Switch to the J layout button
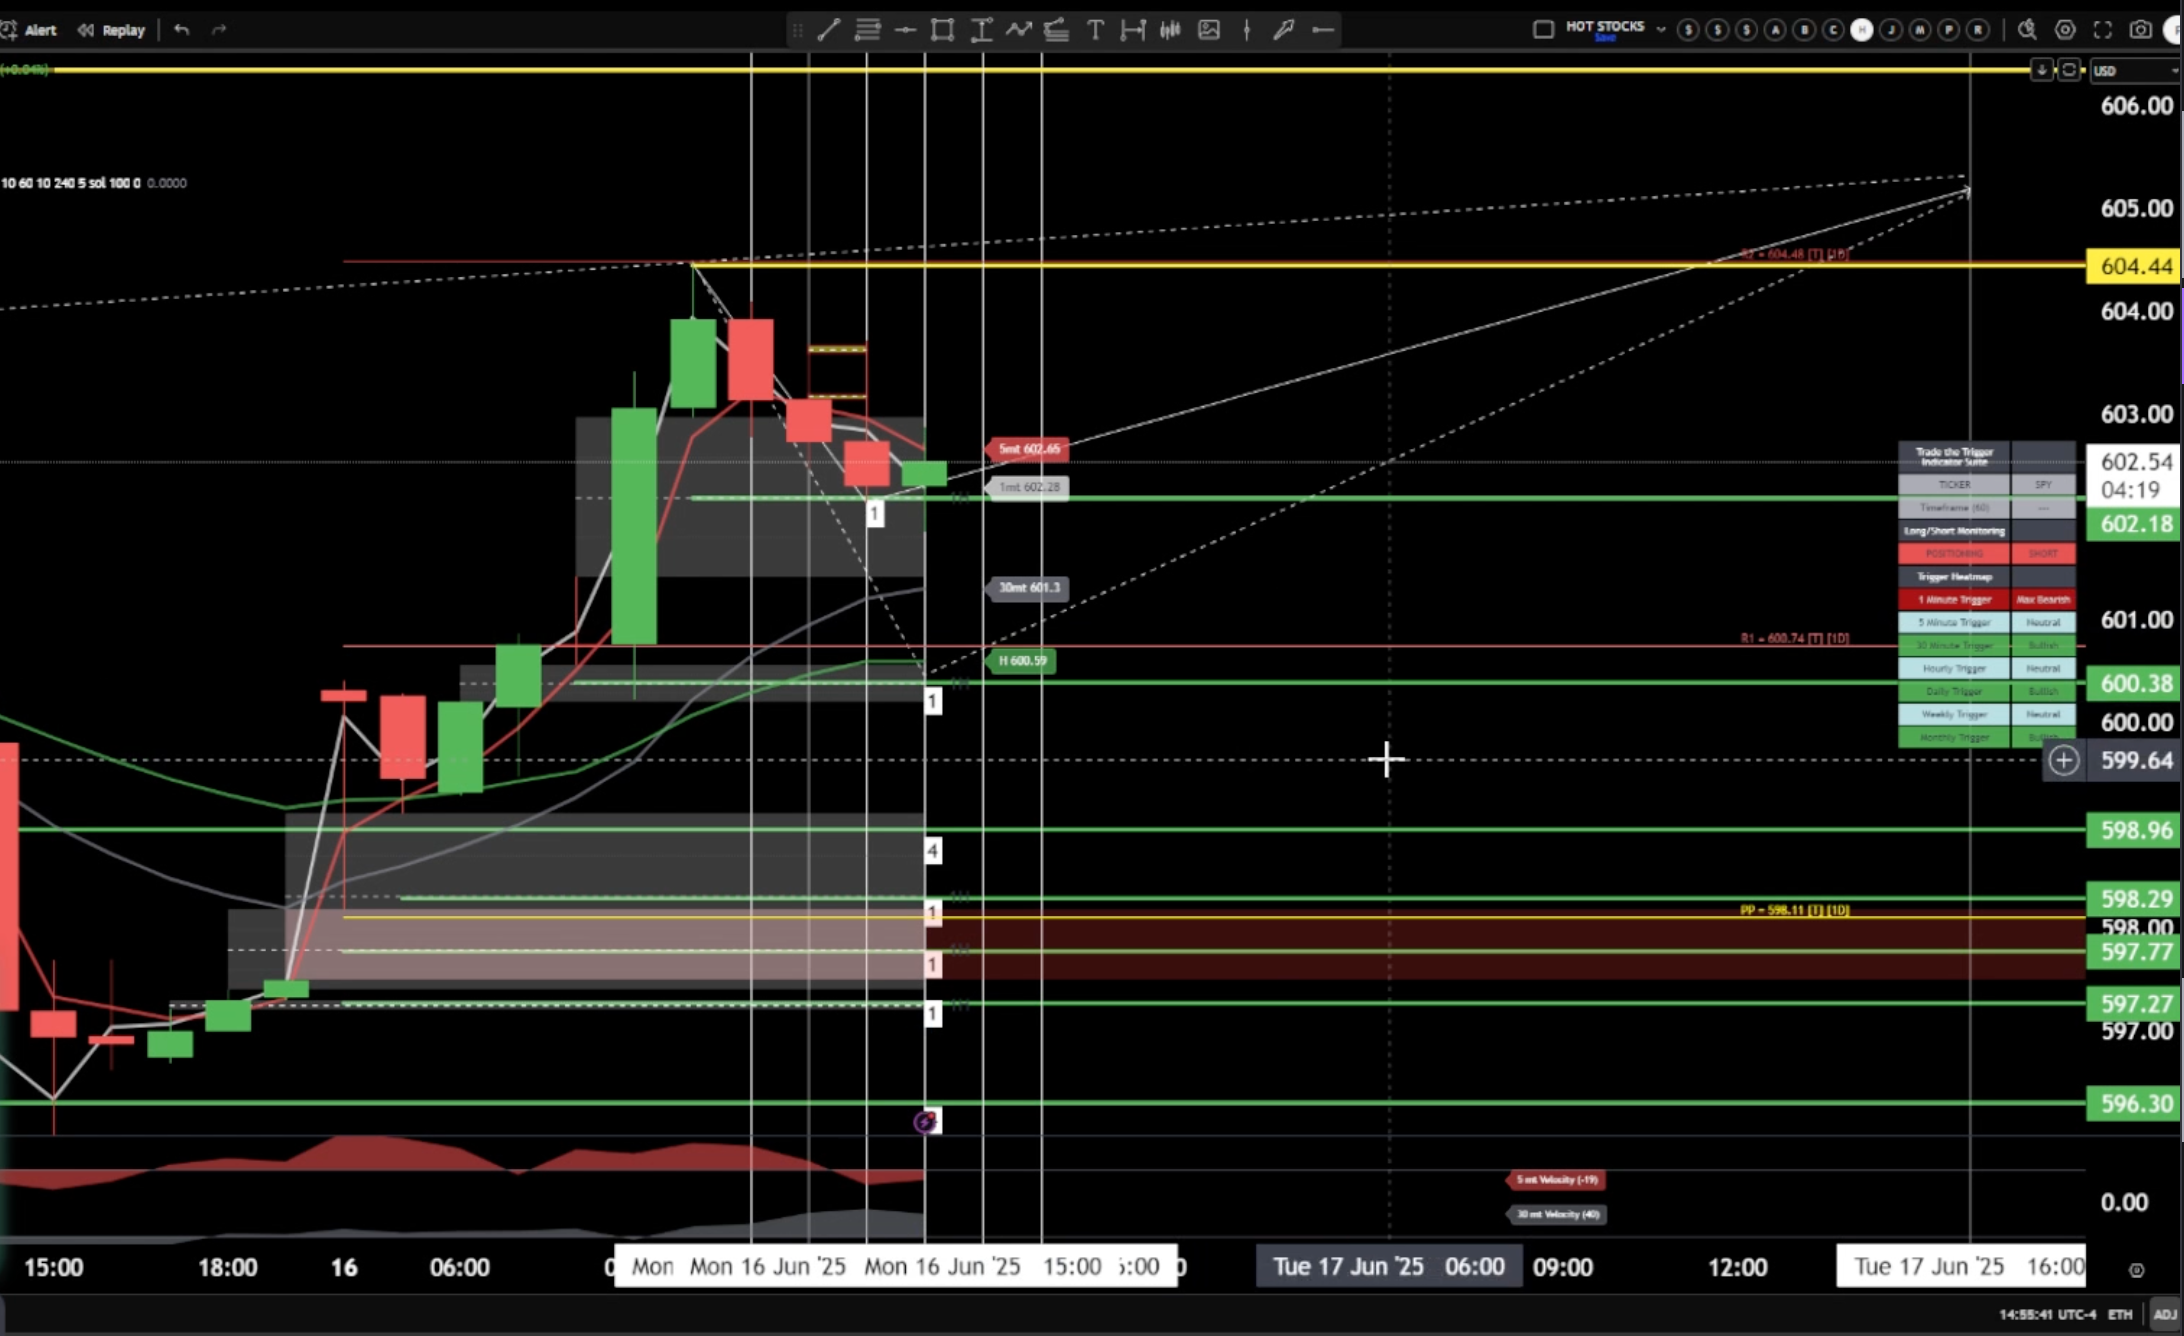Image resolution: width=2184 pixels, height=1336 pixels. [1890, 30]
